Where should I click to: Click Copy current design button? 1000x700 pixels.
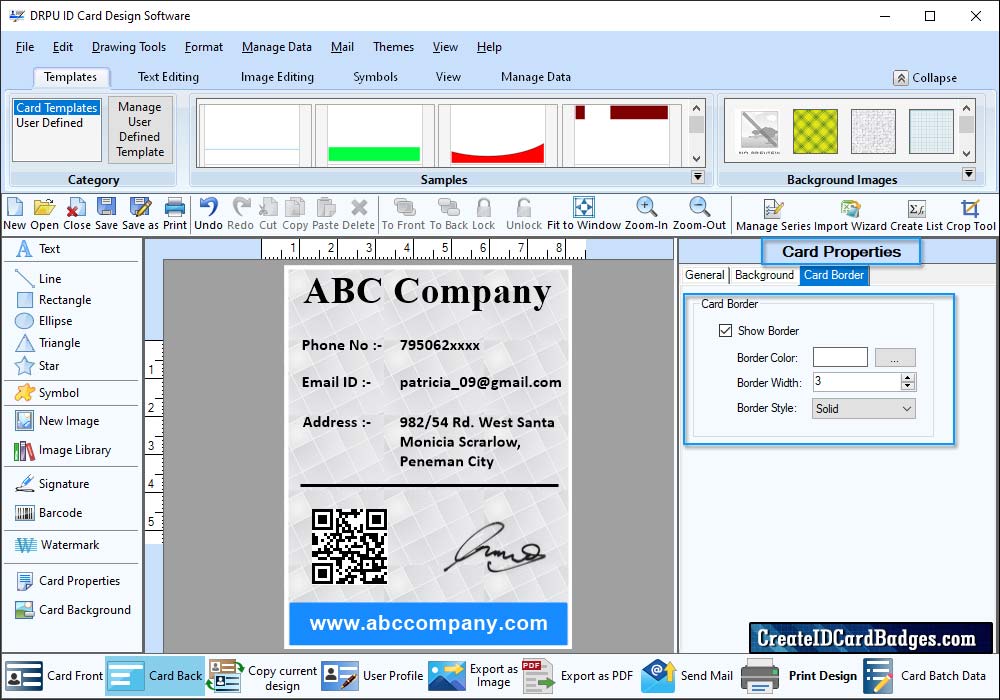tap(262, 677)
